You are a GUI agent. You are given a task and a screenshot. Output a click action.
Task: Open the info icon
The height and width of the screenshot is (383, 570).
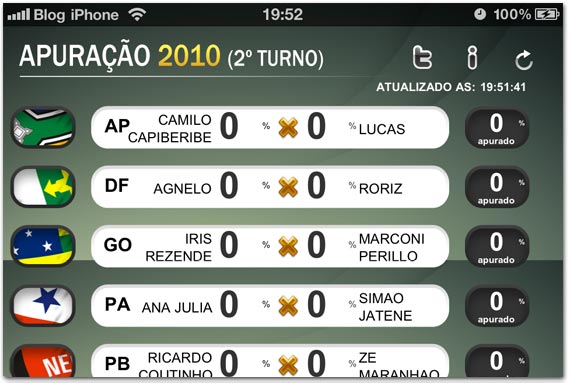click(x=472, y=57)
